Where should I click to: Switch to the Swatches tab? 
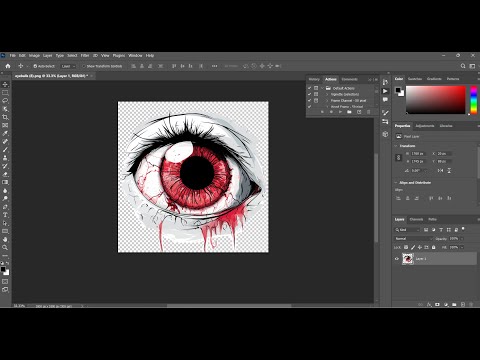(415, 79)
